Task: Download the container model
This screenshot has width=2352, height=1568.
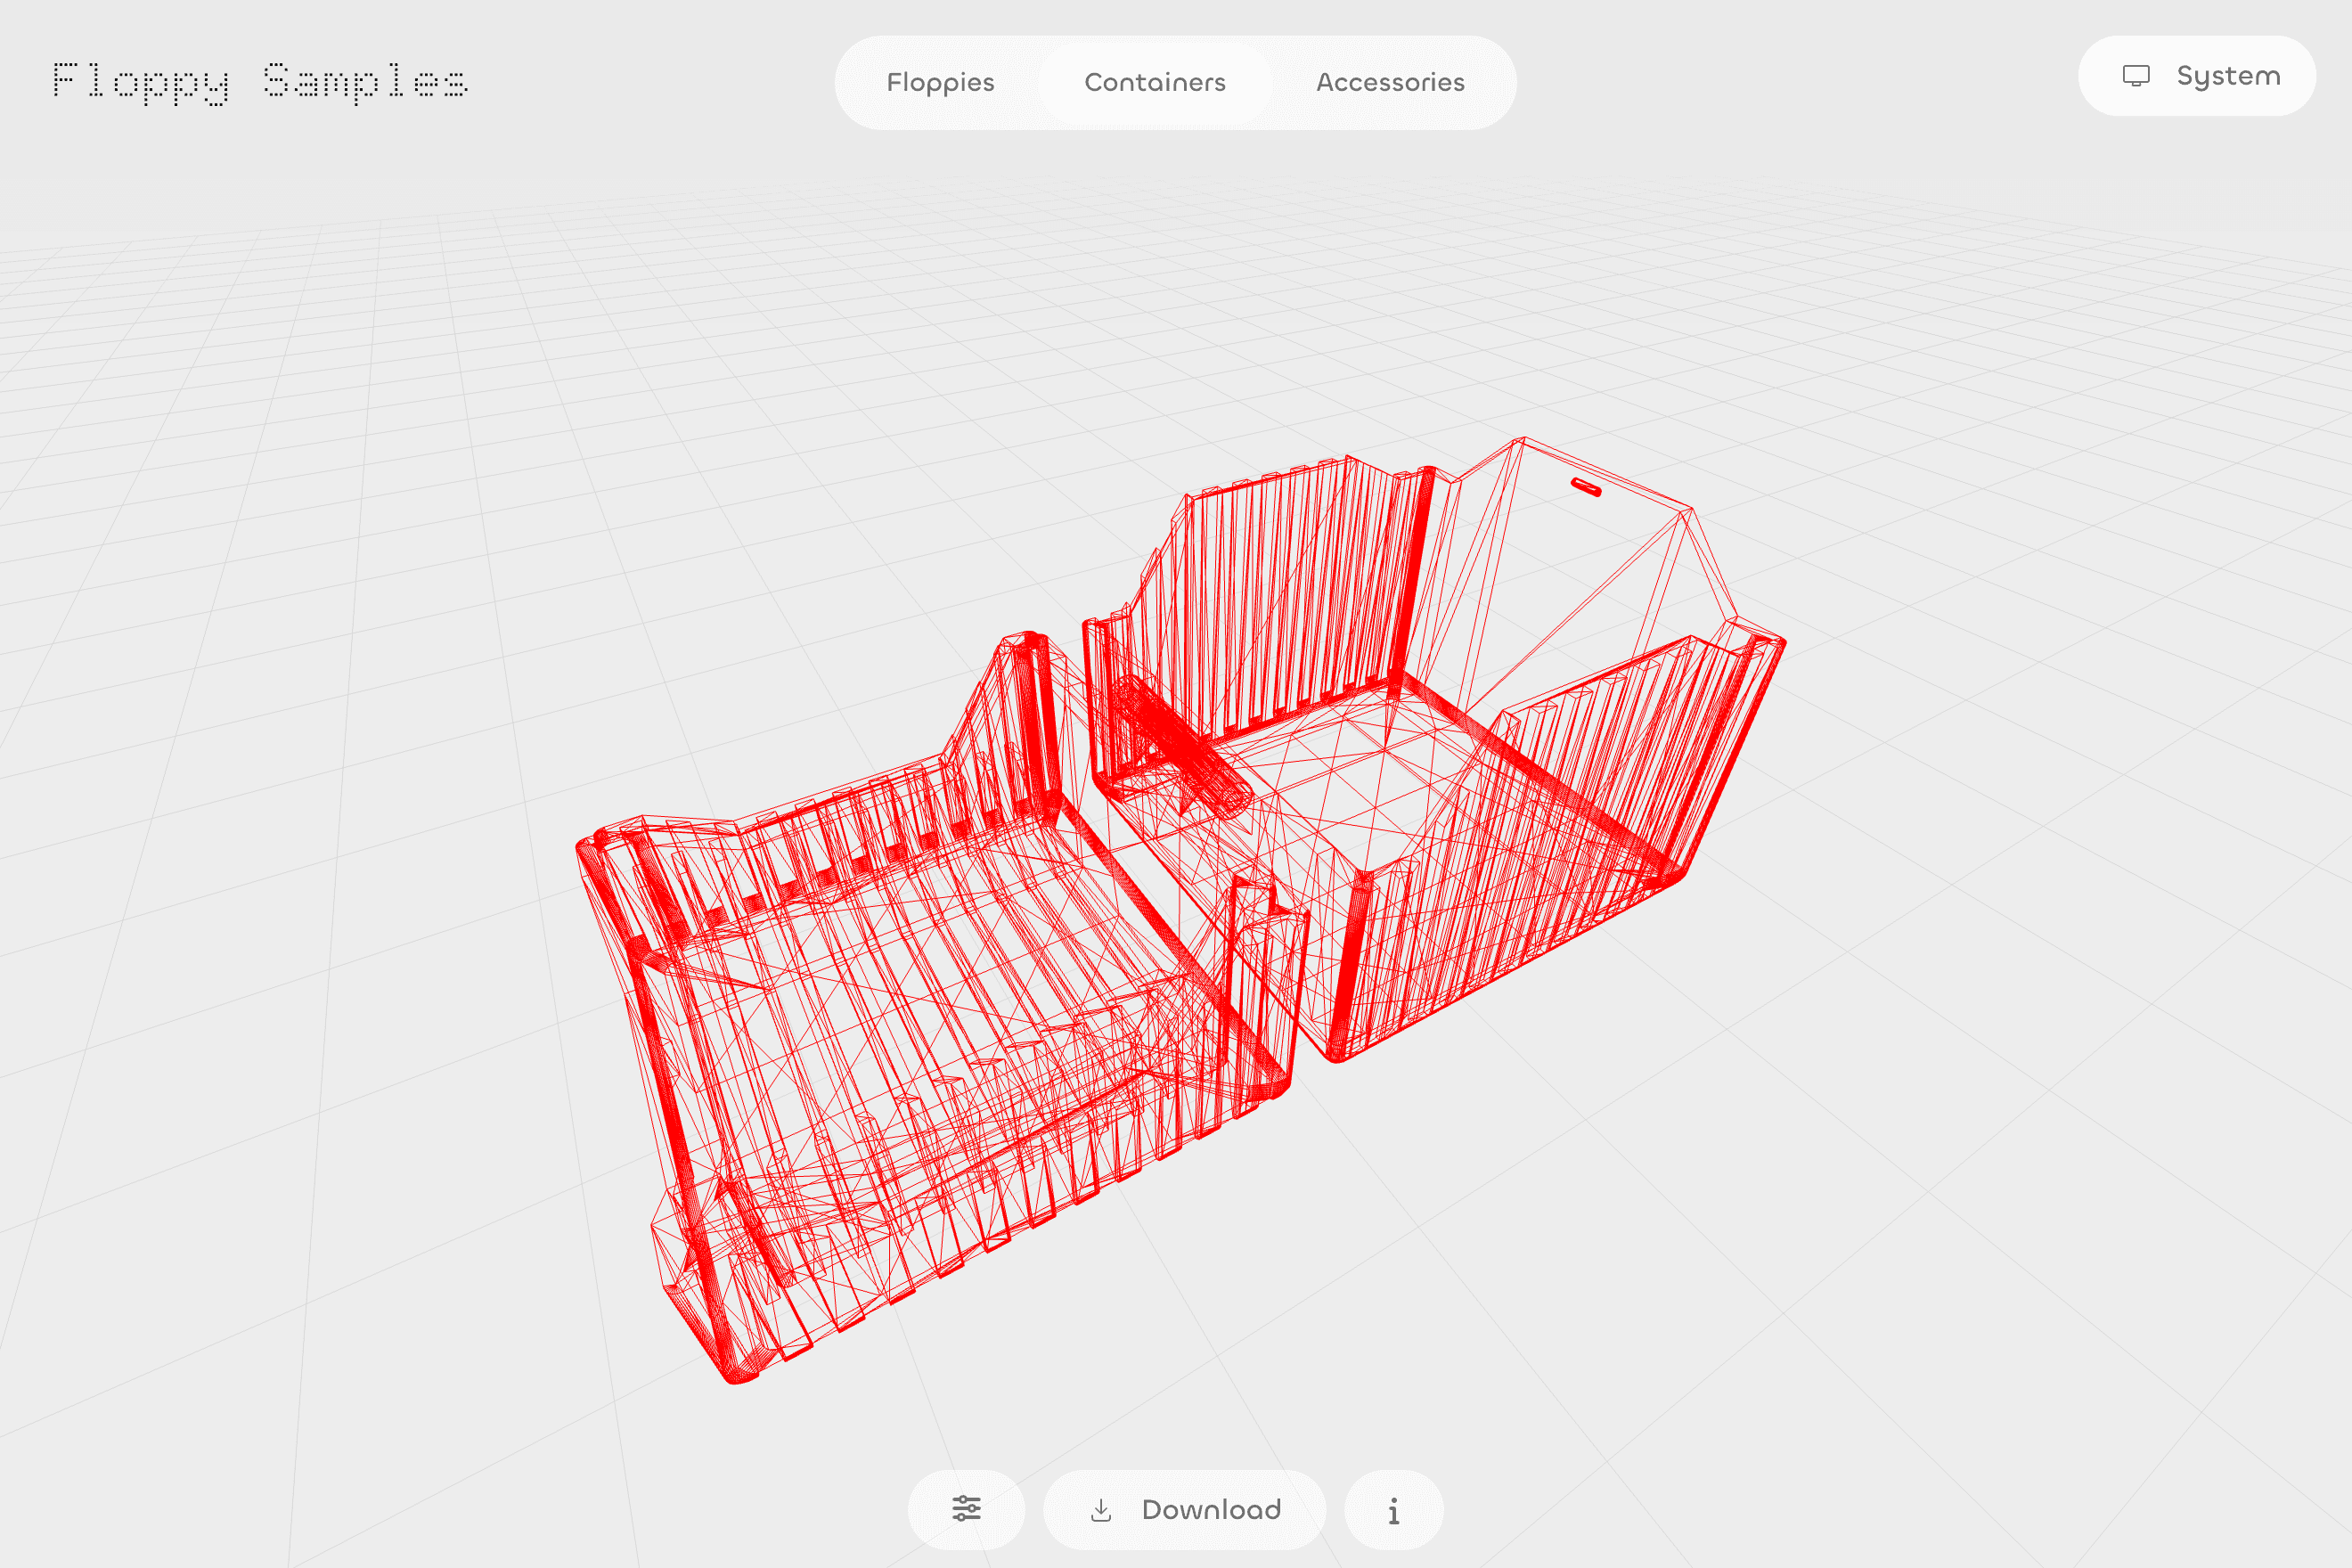Action: coord(1184,1509)
